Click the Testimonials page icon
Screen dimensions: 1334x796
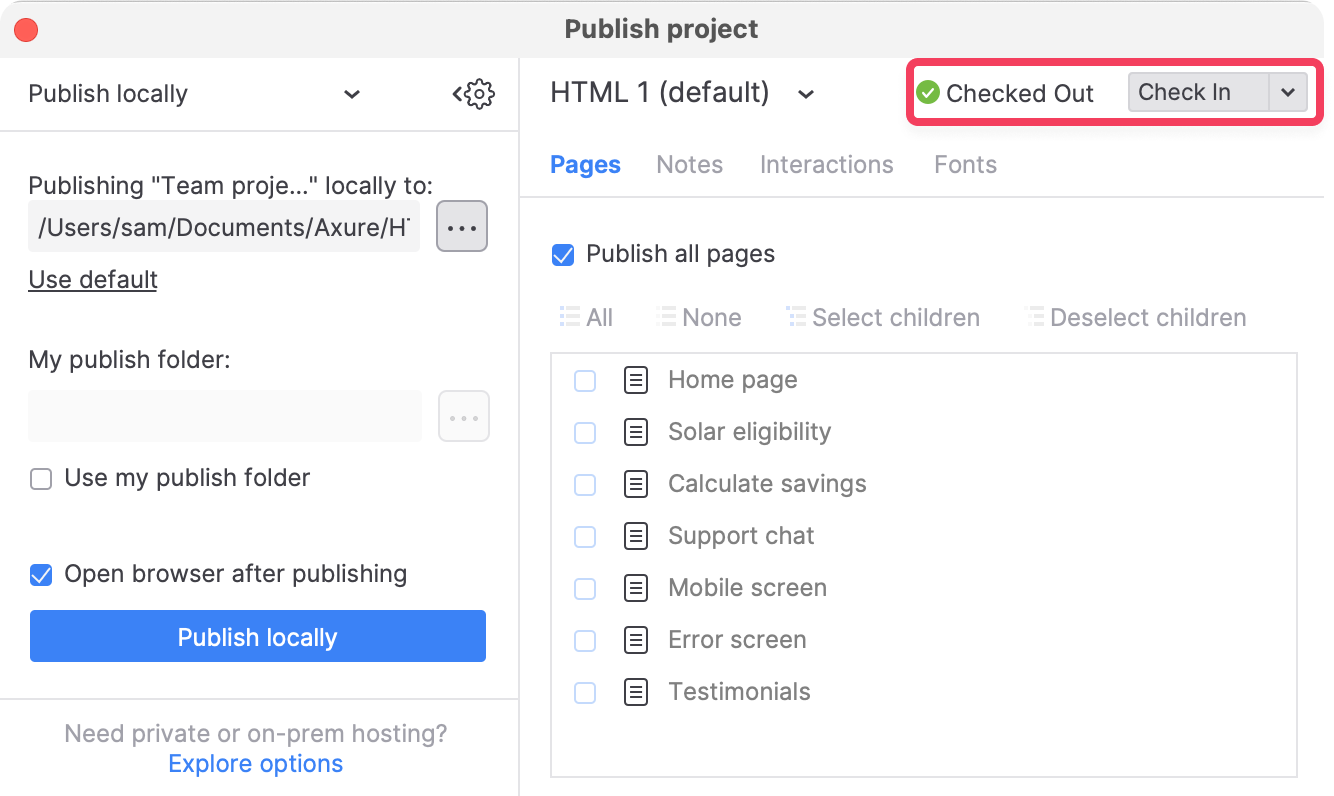tap(636, 692)
